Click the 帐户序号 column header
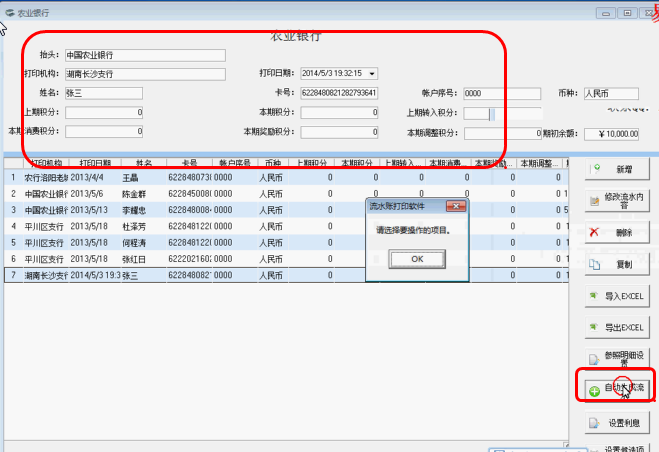Image resolution: width=659 pixels, height=452 pixels. click(235, 163)
